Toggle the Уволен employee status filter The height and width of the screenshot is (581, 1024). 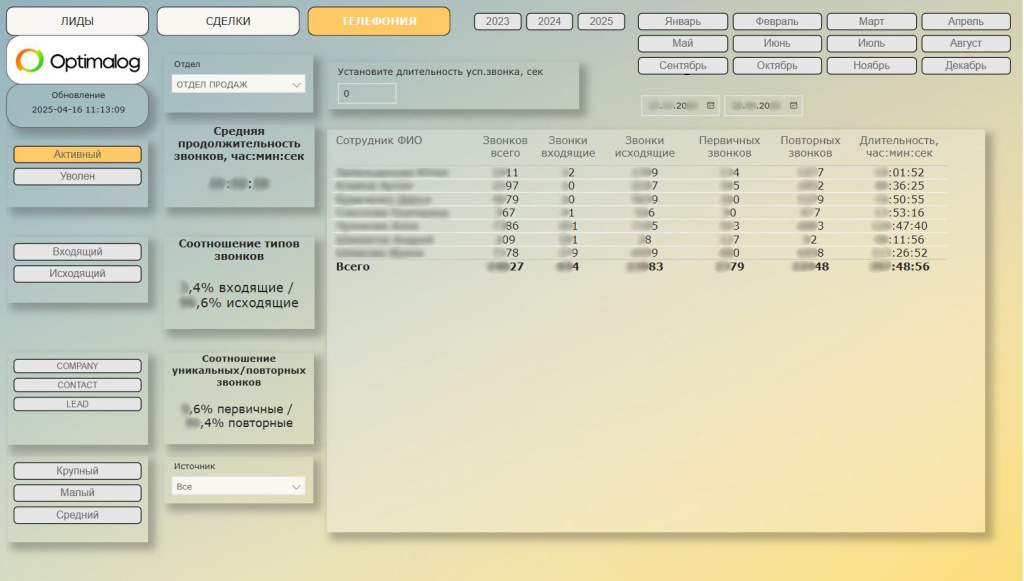pyautogui.click(x=77, y=176)
